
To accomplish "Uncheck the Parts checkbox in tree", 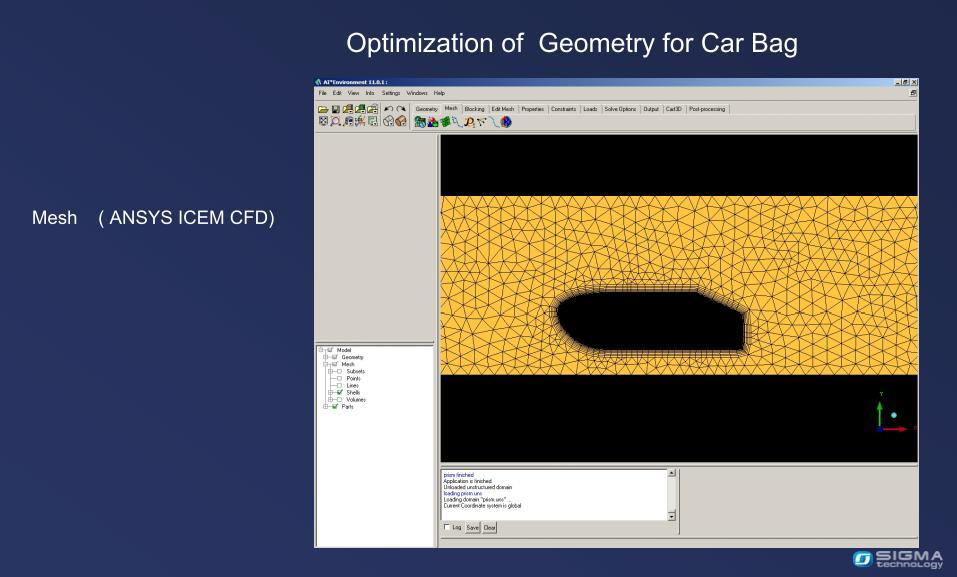I will (x=335, y=407).
